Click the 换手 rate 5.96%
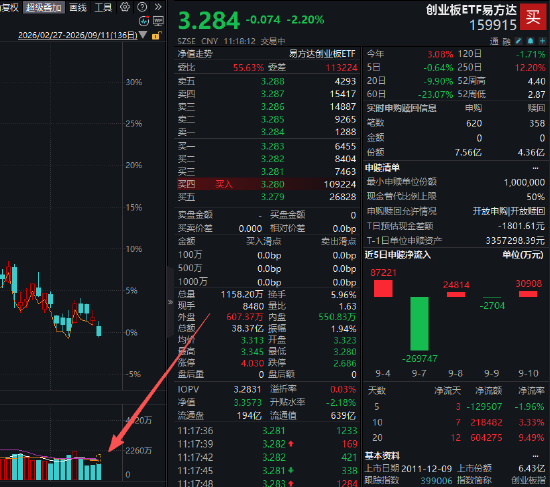The width and height of the screenshot is (550, 487). [343, 295]
